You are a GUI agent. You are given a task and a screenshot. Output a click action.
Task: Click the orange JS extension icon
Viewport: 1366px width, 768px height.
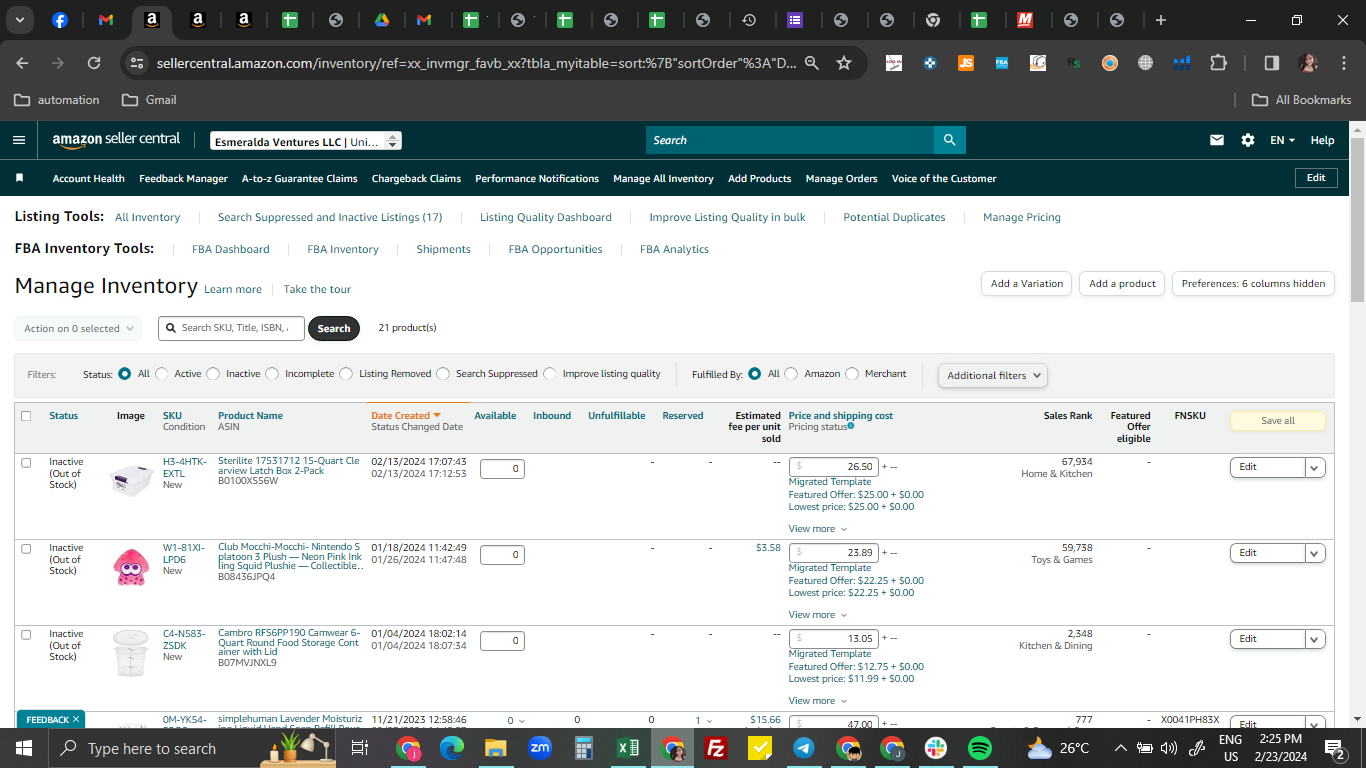coord(966,63)
